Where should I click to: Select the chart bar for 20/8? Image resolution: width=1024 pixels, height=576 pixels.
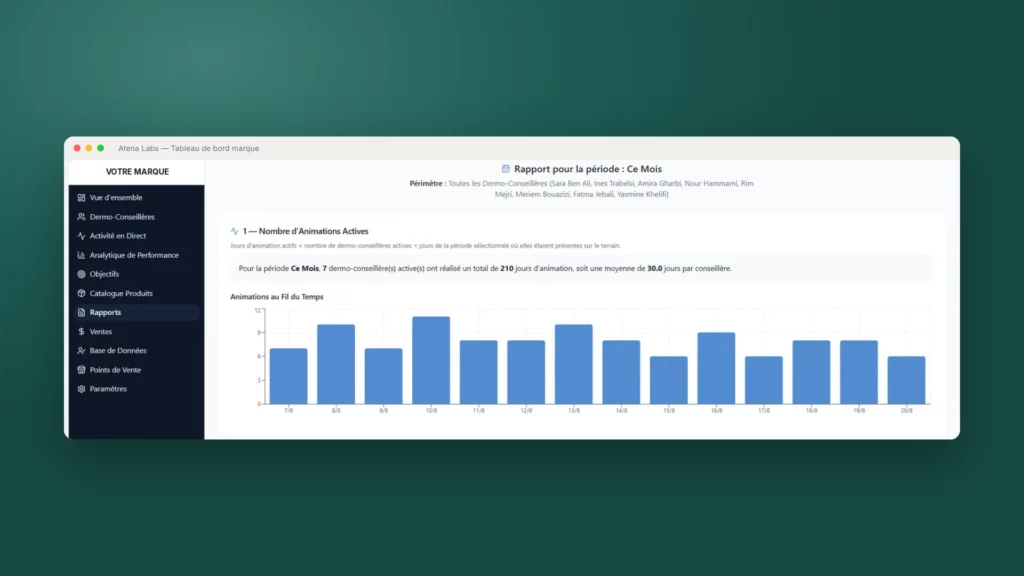[x=906, y=380]
